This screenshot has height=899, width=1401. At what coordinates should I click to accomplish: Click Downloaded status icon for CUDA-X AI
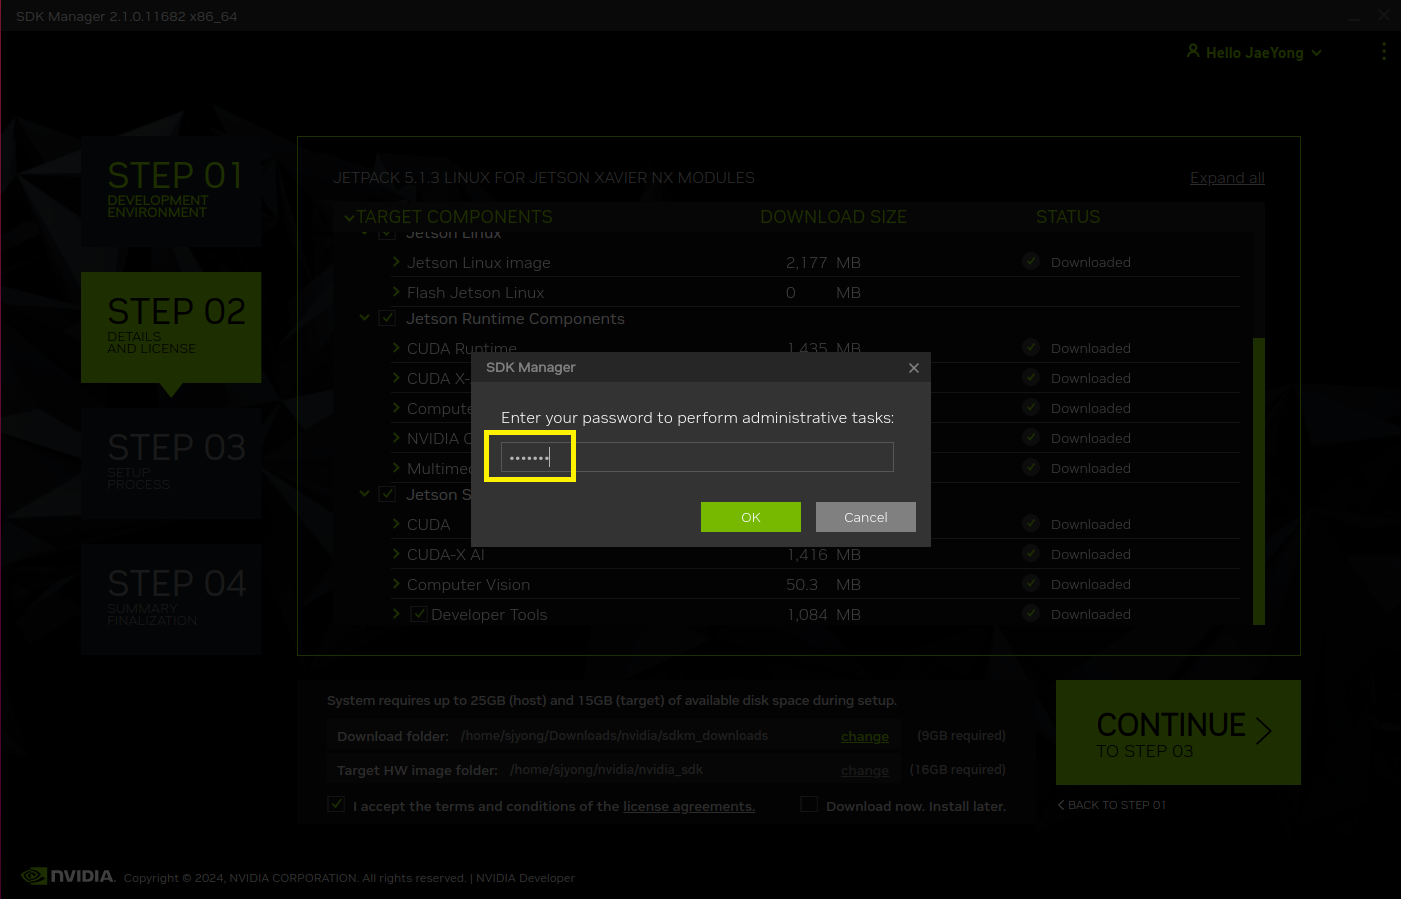[x=1031, y=554]
